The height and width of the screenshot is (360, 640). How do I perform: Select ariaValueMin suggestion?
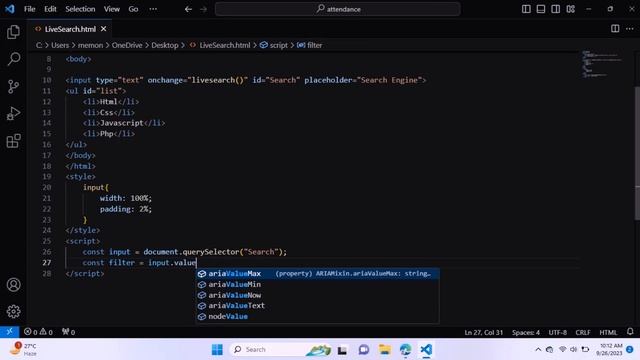(318, 284)
